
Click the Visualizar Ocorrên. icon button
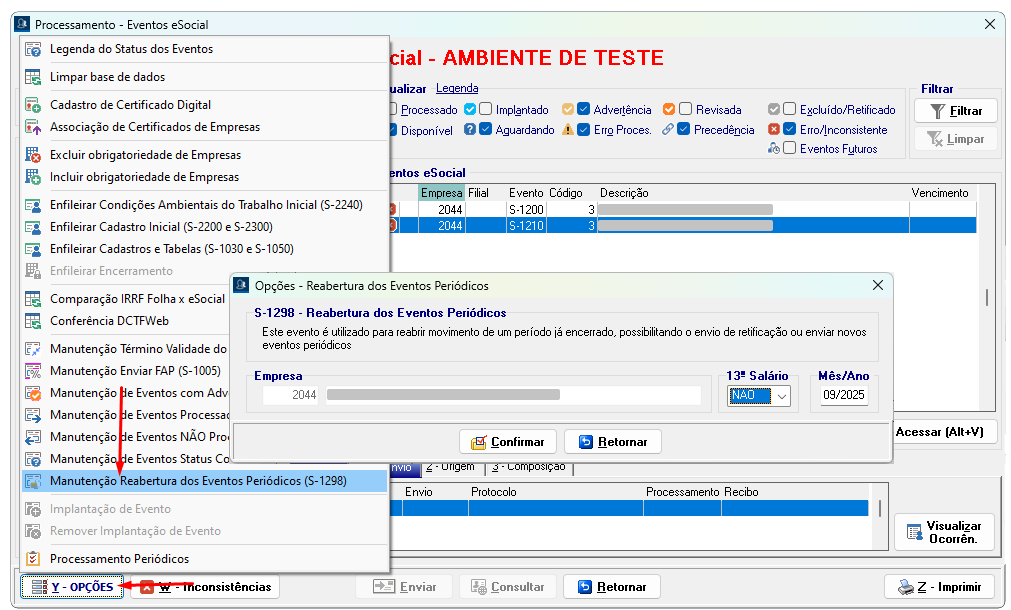click(912, 533)
